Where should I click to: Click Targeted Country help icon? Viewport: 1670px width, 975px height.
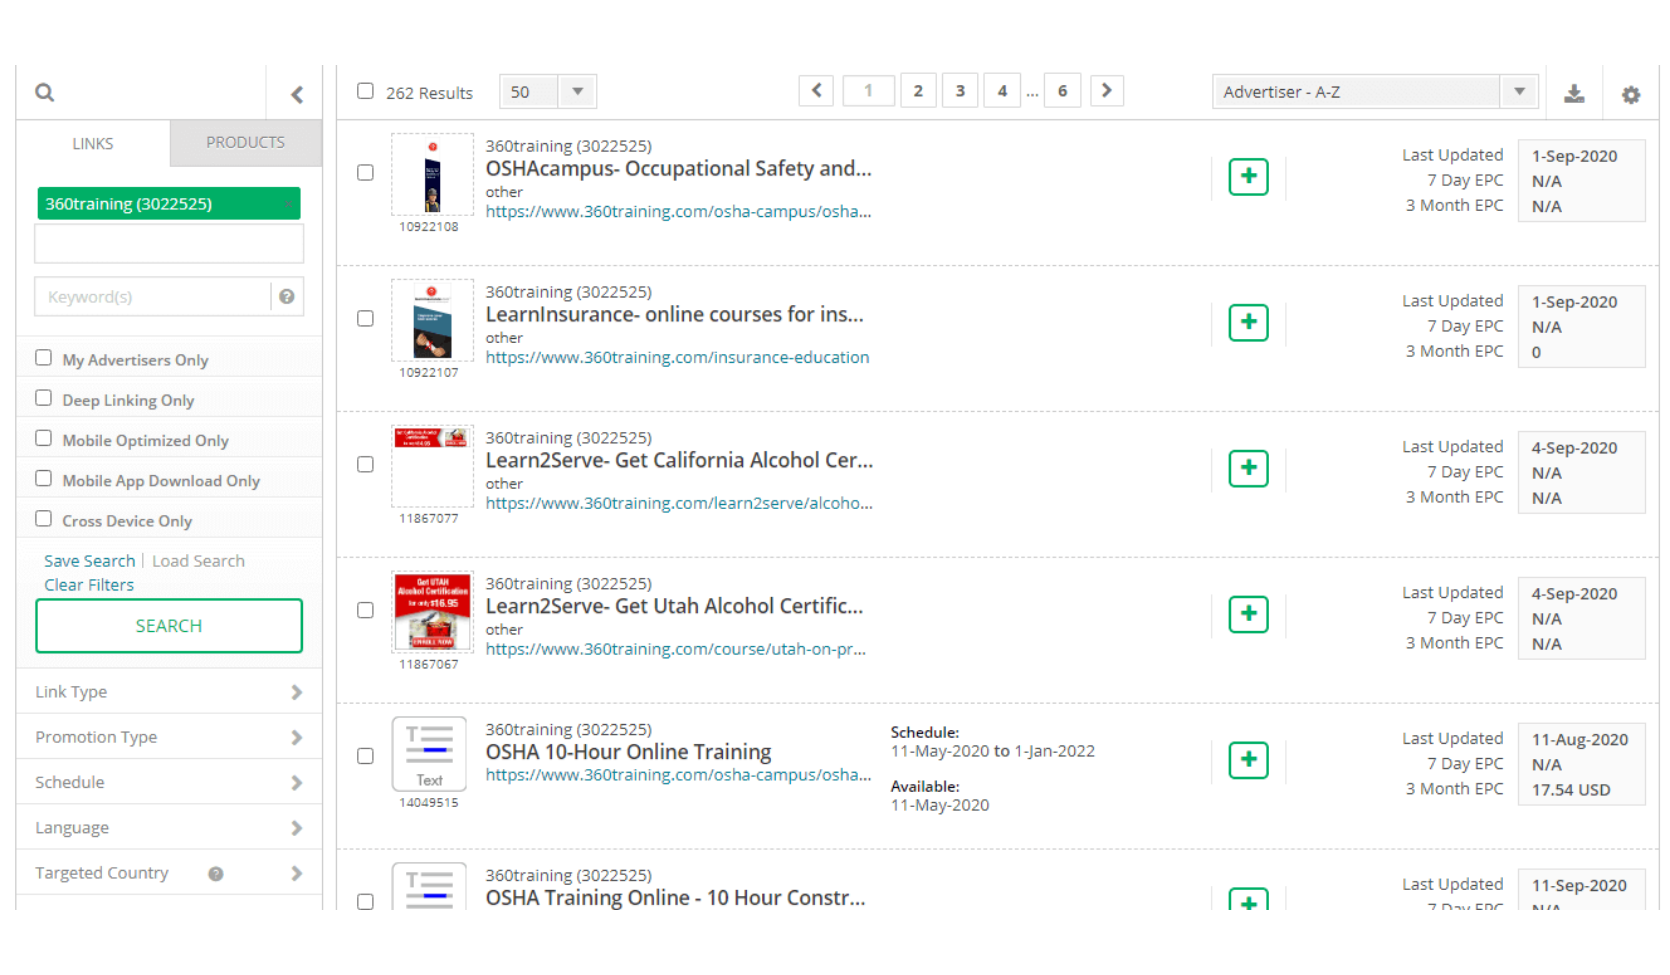tap(215, 874)
